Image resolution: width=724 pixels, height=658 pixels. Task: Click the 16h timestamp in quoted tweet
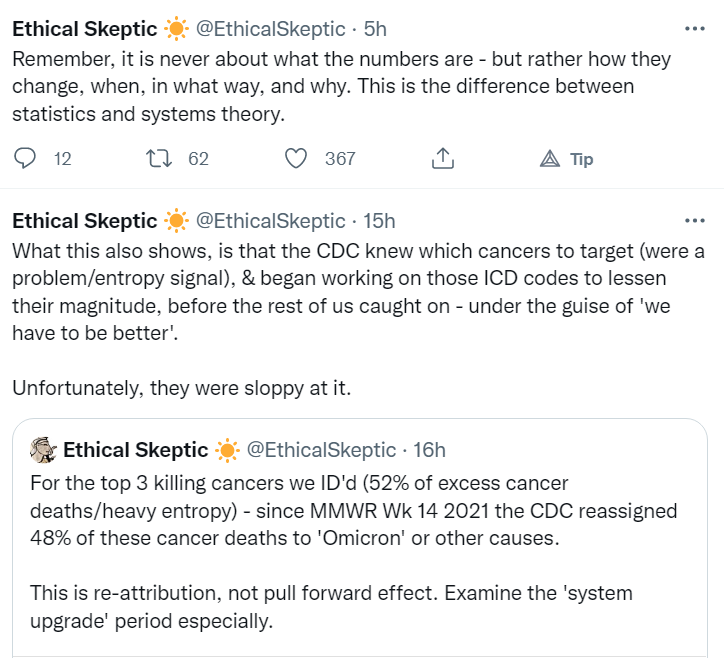click(427, 450)
